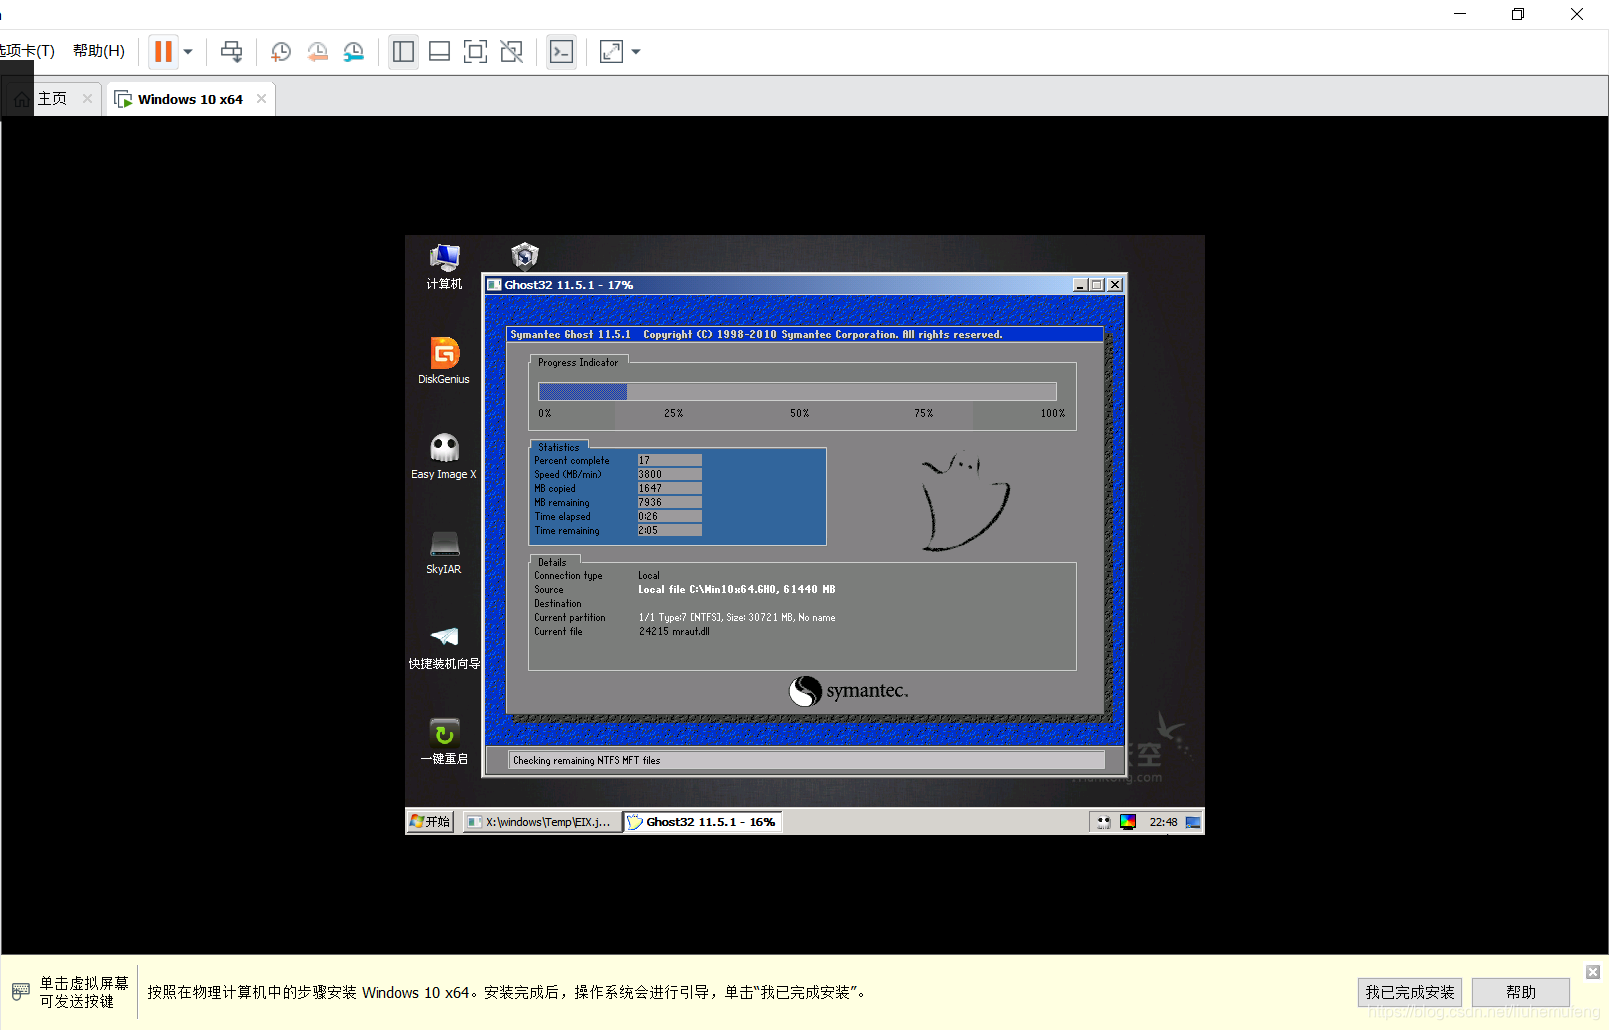Toggle the thumbnail bar view

(x=439, y=51)
